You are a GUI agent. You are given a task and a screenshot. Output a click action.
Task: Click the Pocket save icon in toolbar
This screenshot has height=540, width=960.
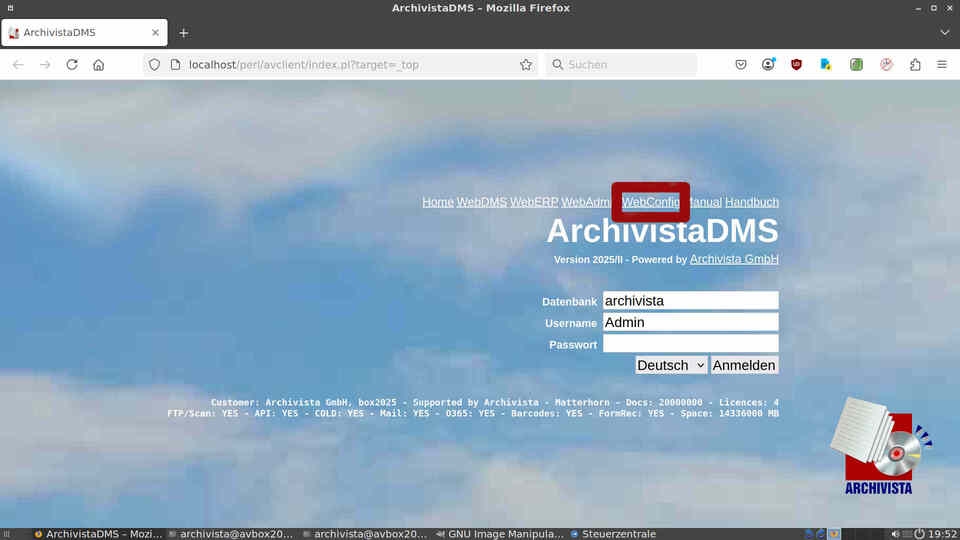click(x=741, y=64)
